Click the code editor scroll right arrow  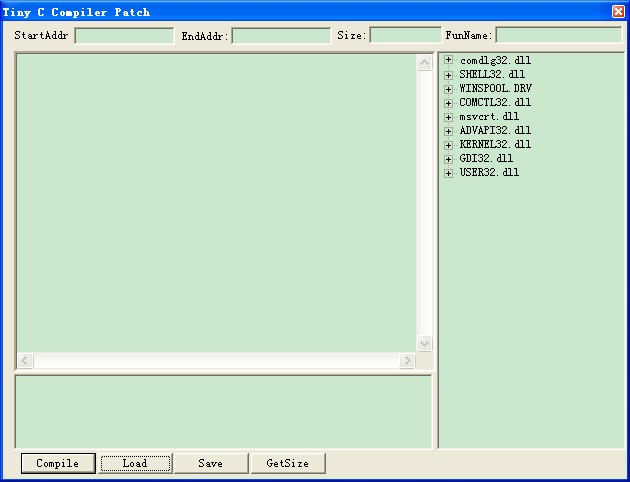(407, 360)
